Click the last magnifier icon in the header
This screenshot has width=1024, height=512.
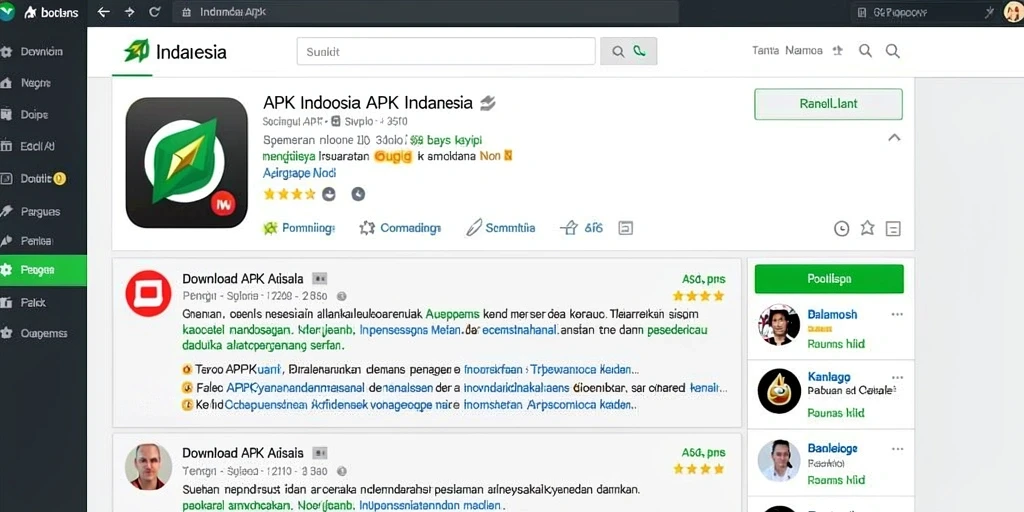point(893,51)
